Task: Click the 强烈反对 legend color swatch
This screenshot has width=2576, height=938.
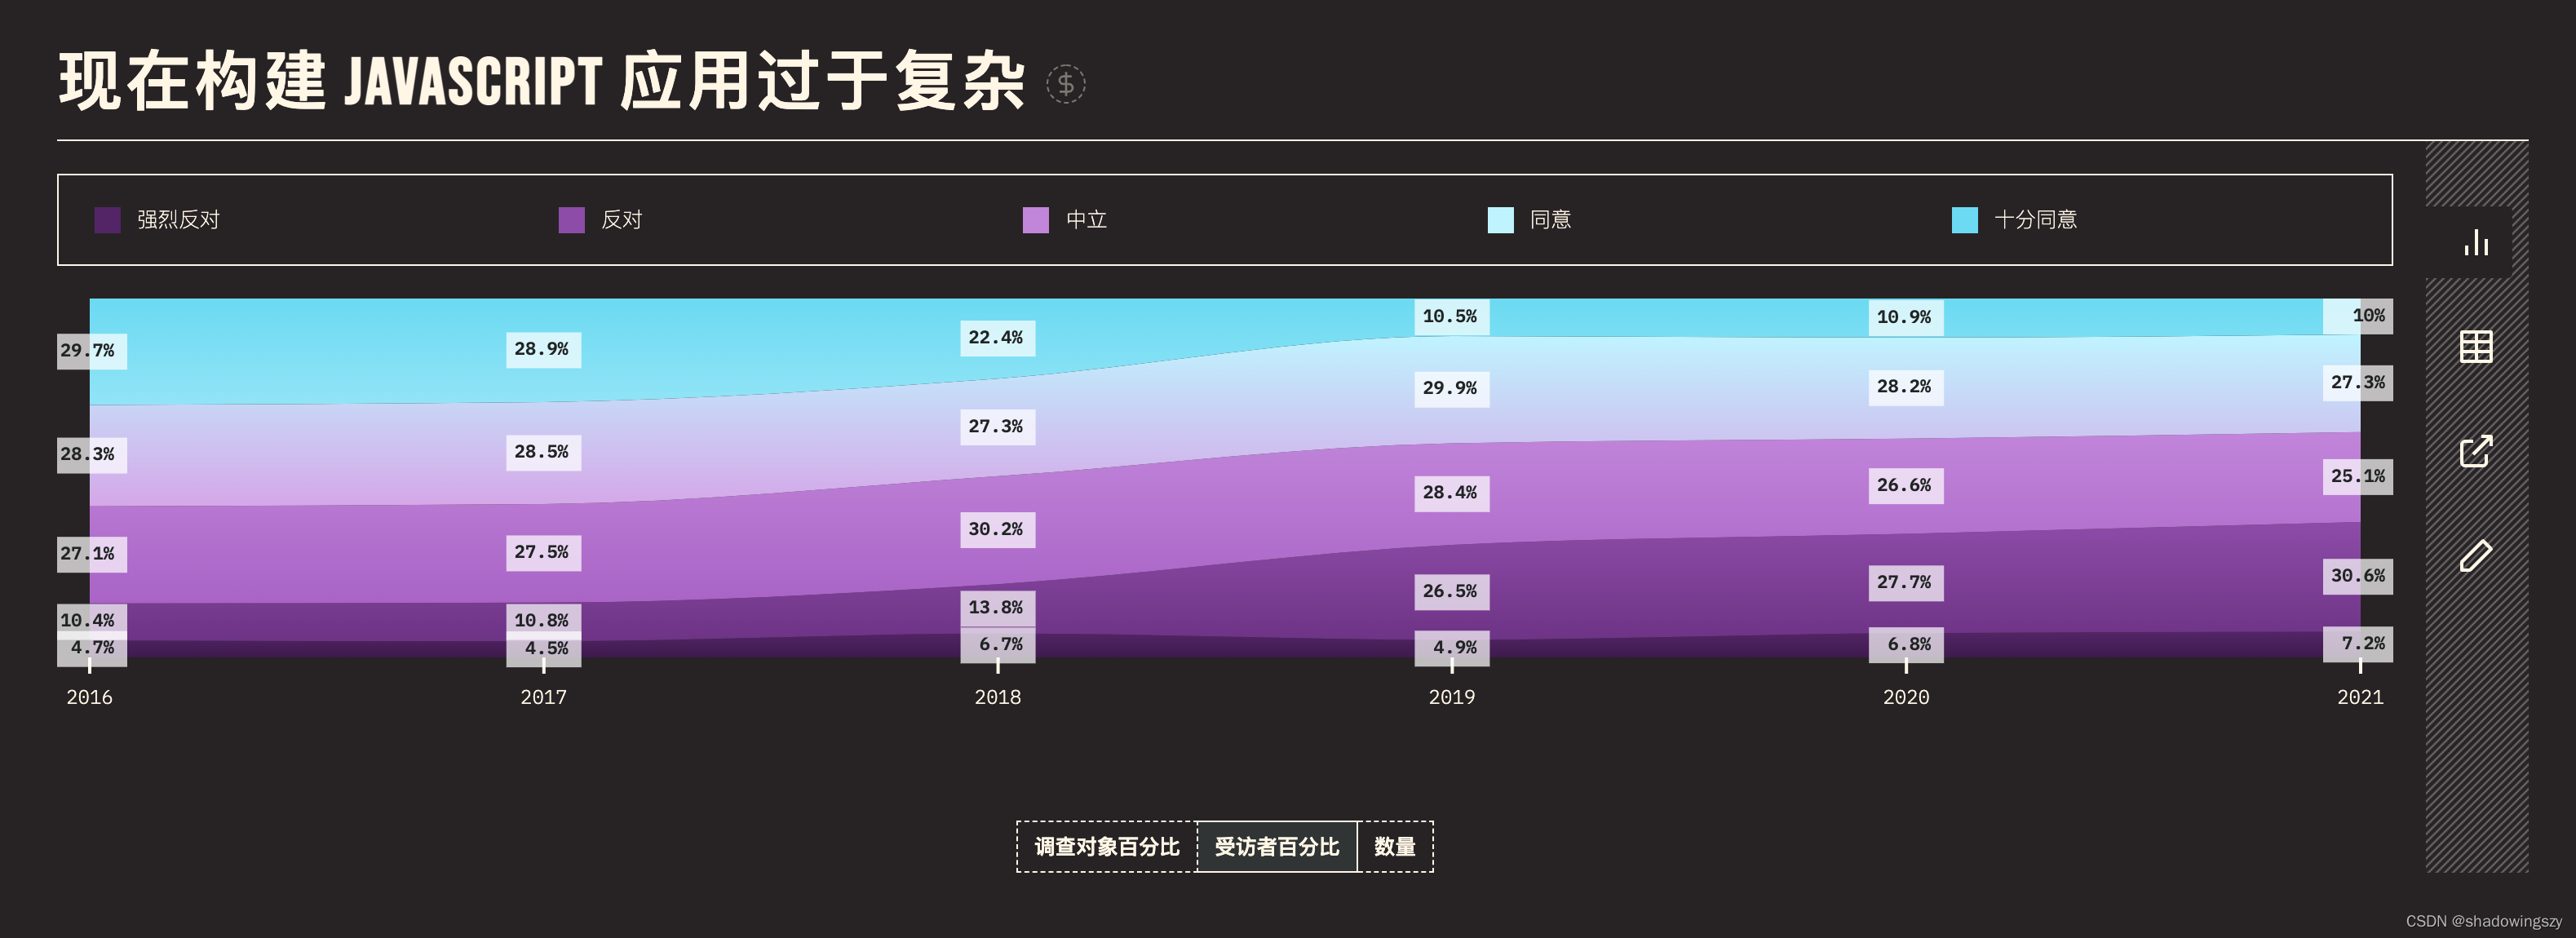Action: 107,220
